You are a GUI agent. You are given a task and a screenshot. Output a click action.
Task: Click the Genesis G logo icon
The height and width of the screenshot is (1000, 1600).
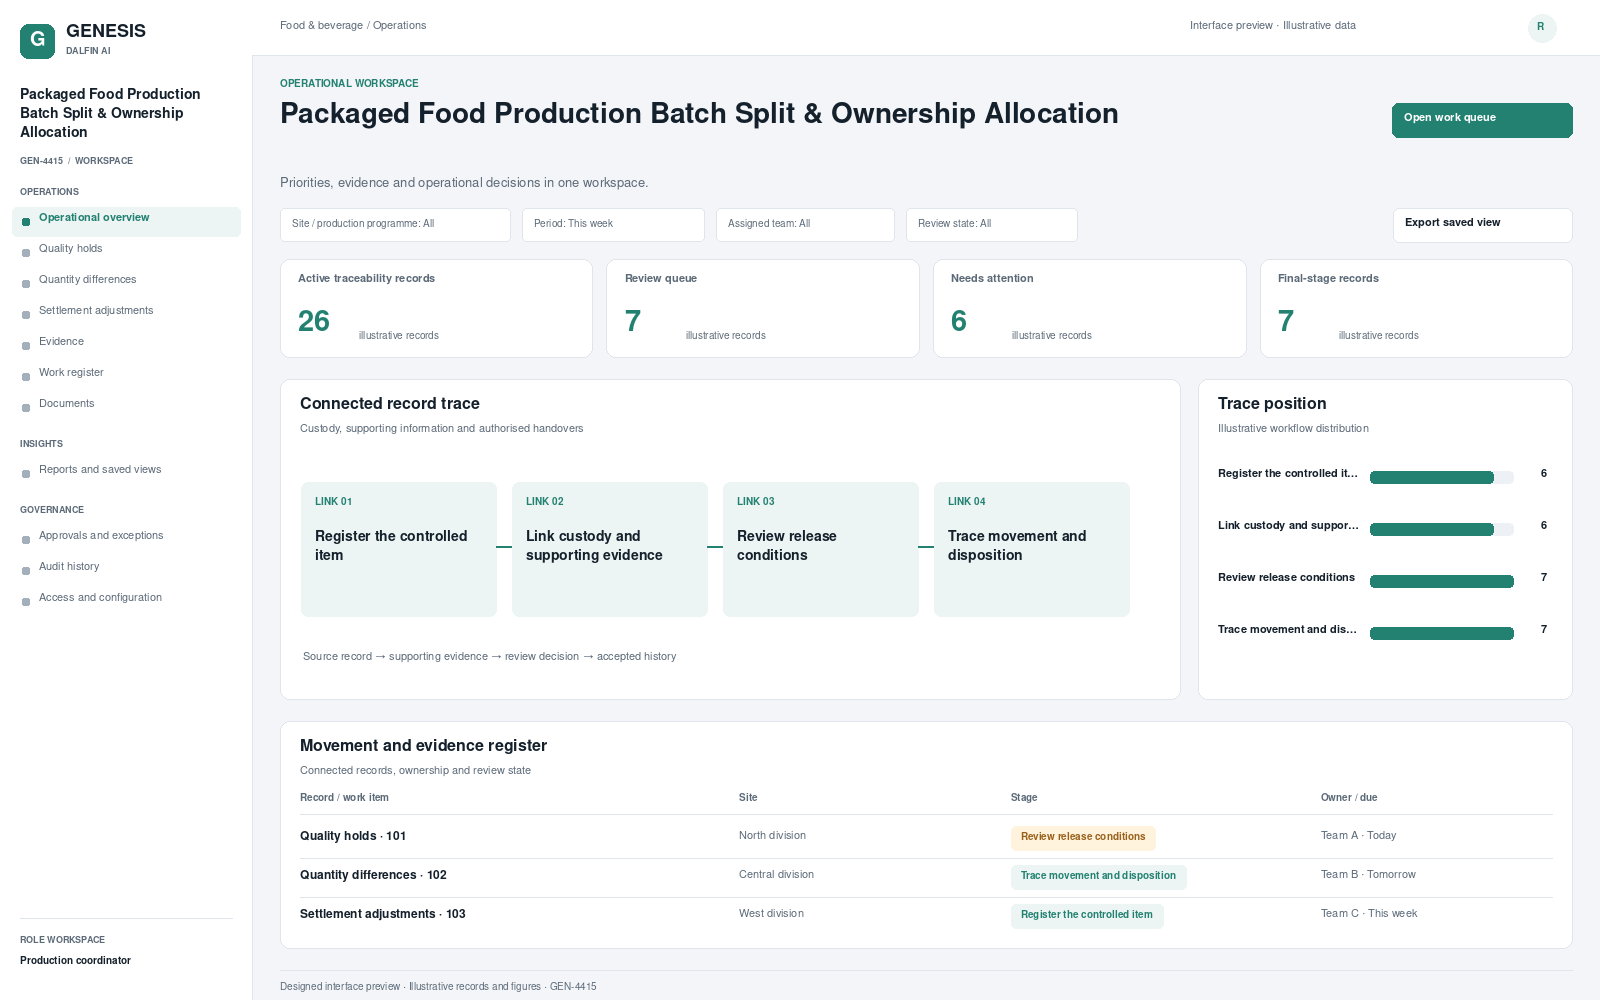(37, 41)
